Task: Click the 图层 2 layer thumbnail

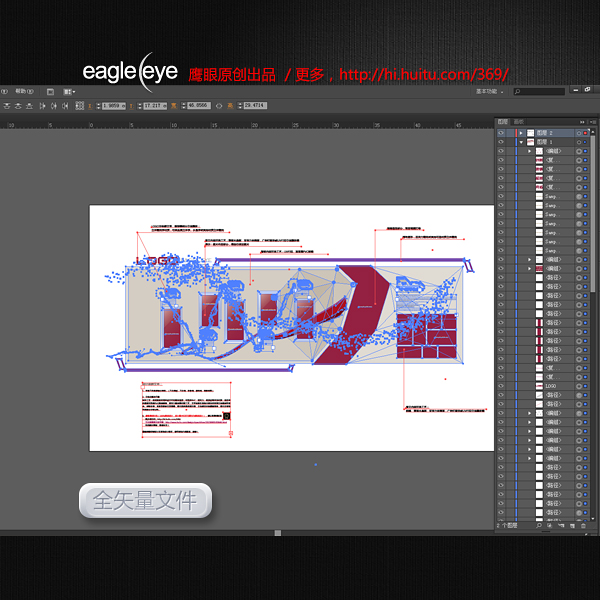Action: [x=530, y=133]
